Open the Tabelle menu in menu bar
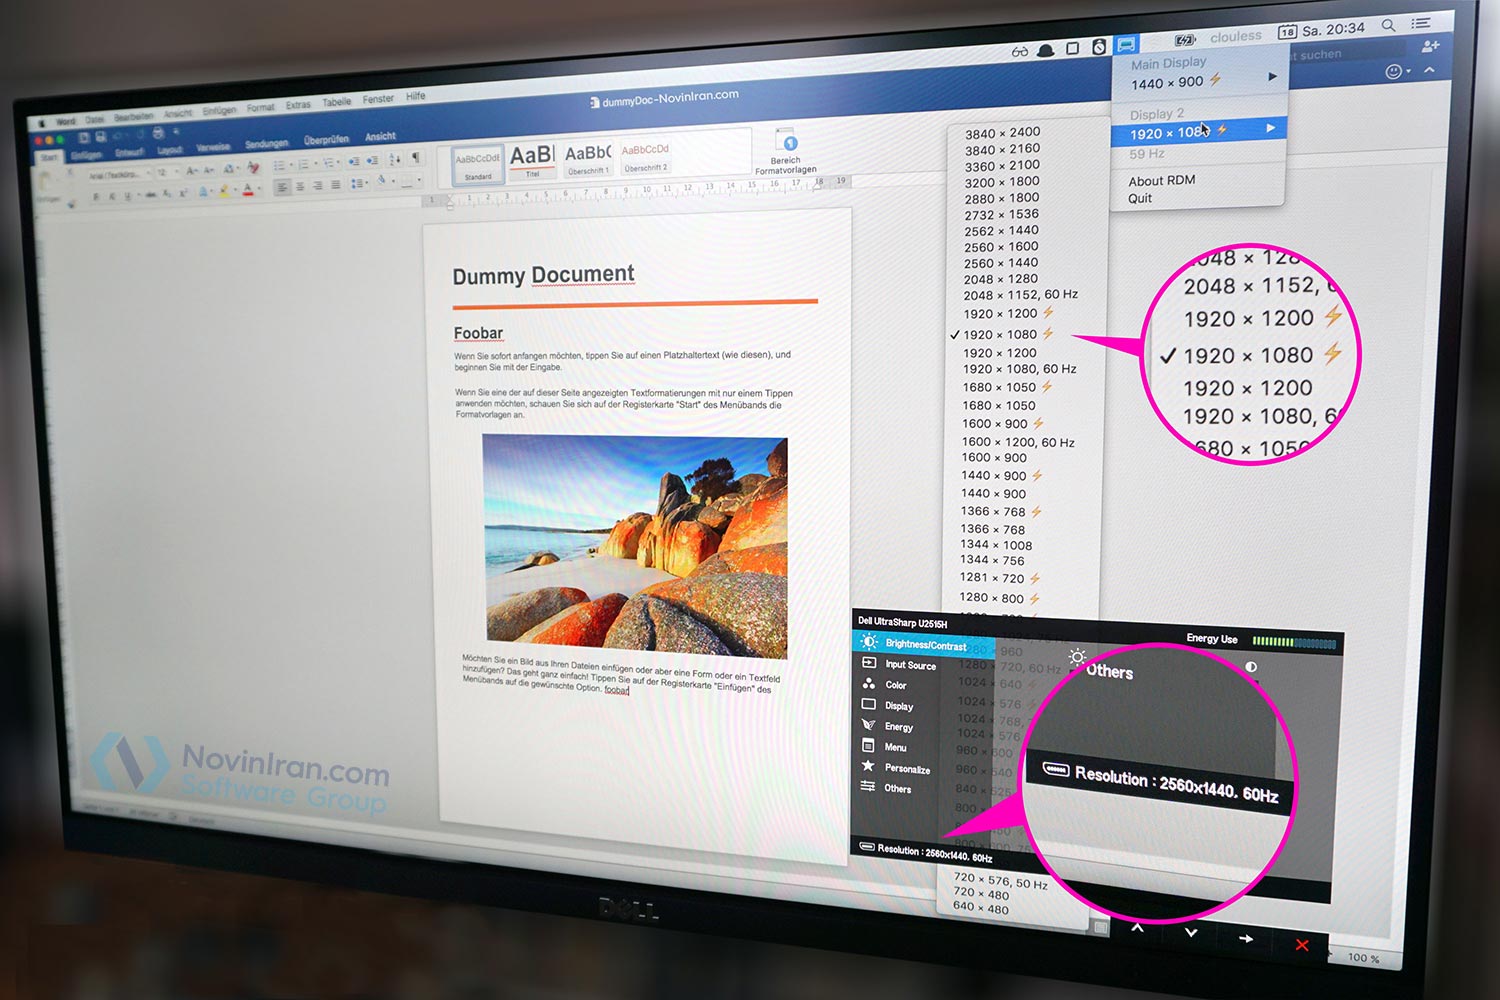The image size is (1500, 1000). tap(336, 102)
